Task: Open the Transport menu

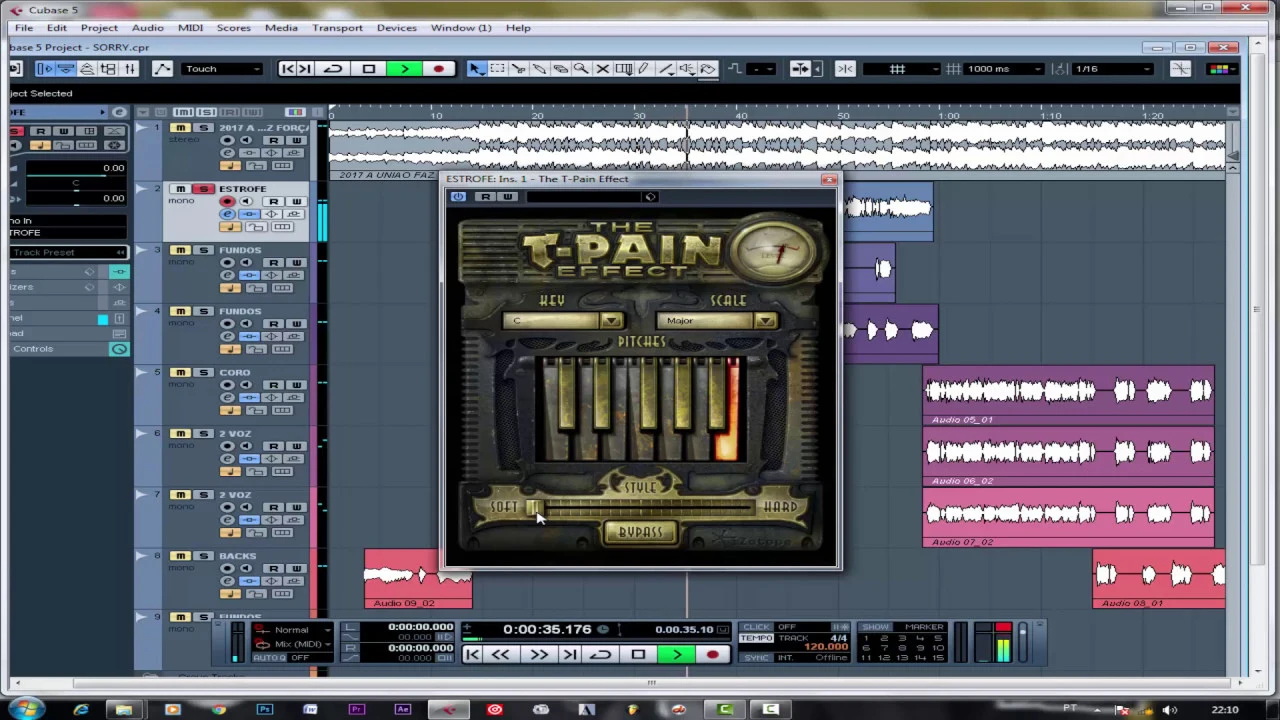Action: [337, 28]
